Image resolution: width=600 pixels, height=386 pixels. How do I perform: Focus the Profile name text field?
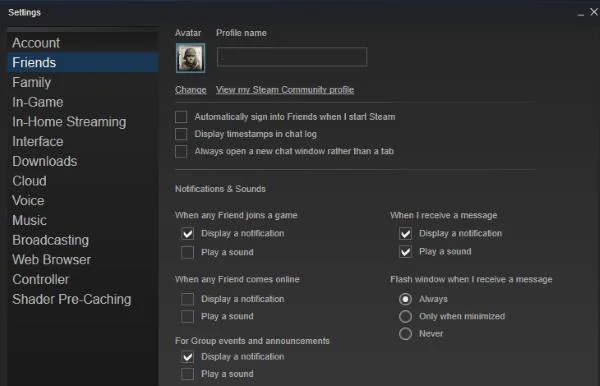292,57
